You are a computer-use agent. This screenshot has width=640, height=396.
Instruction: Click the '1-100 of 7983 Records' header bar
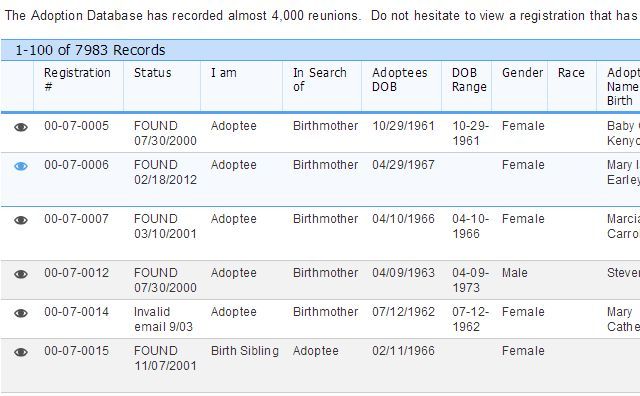pos(320,50)
